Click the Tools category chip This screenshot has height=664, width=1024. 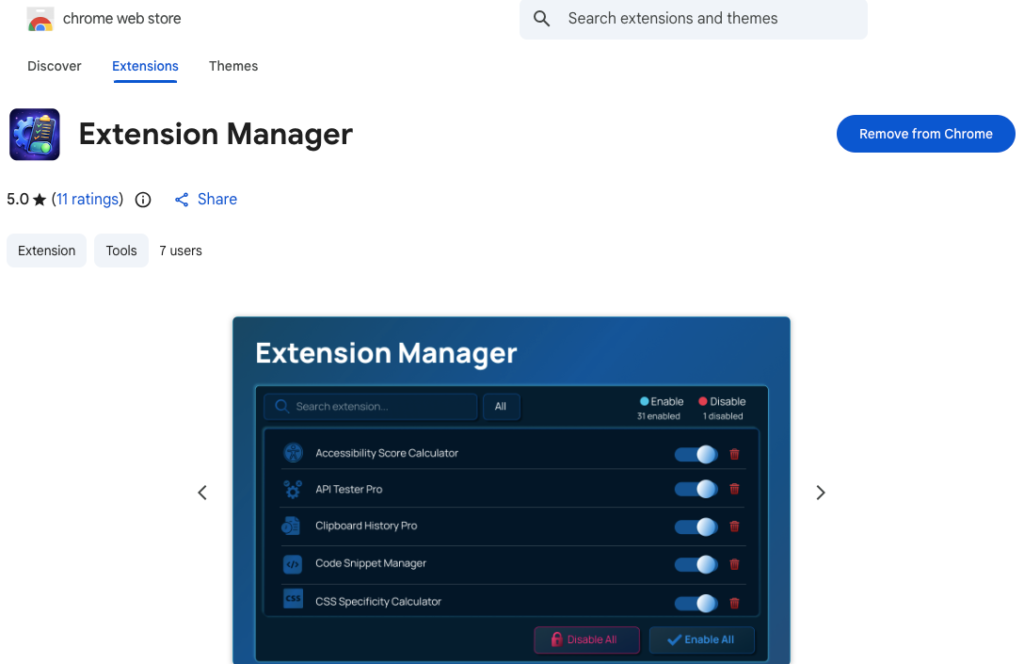tap(121, 251)
